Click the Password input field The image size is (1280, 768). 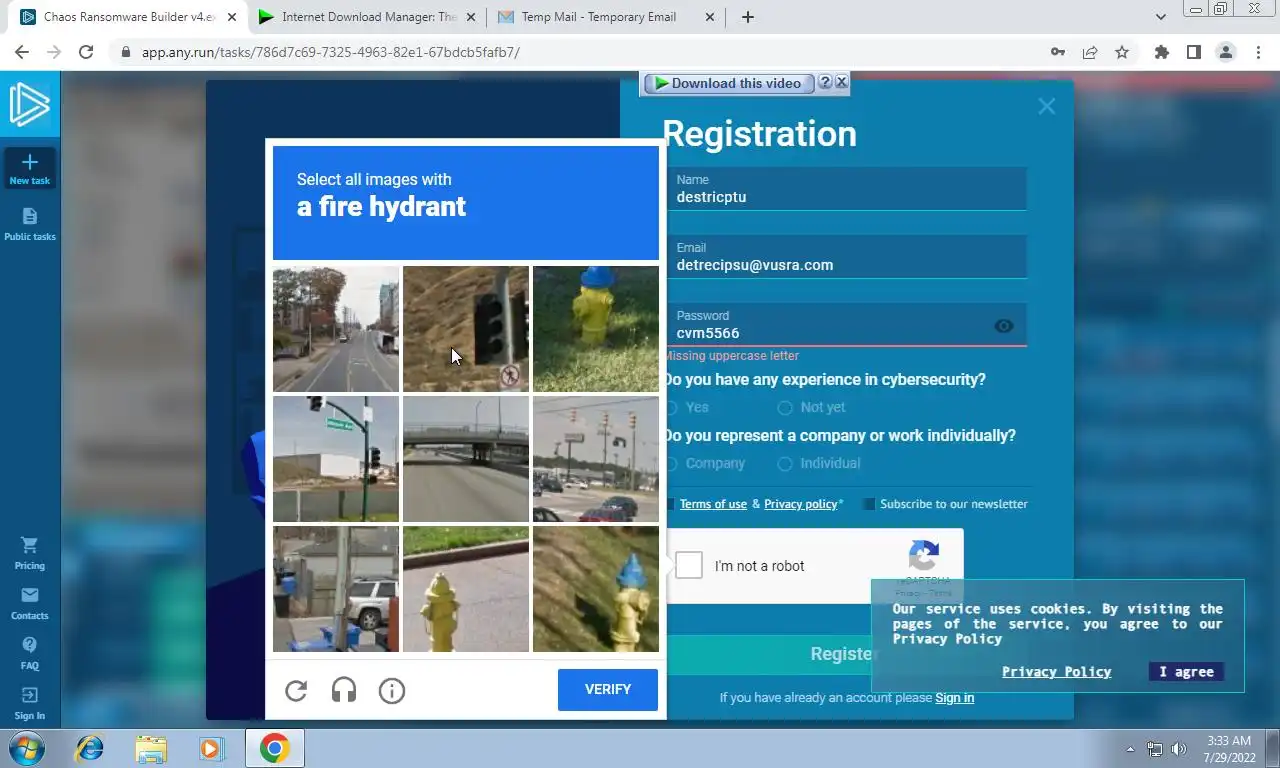[x=846, y=325]
